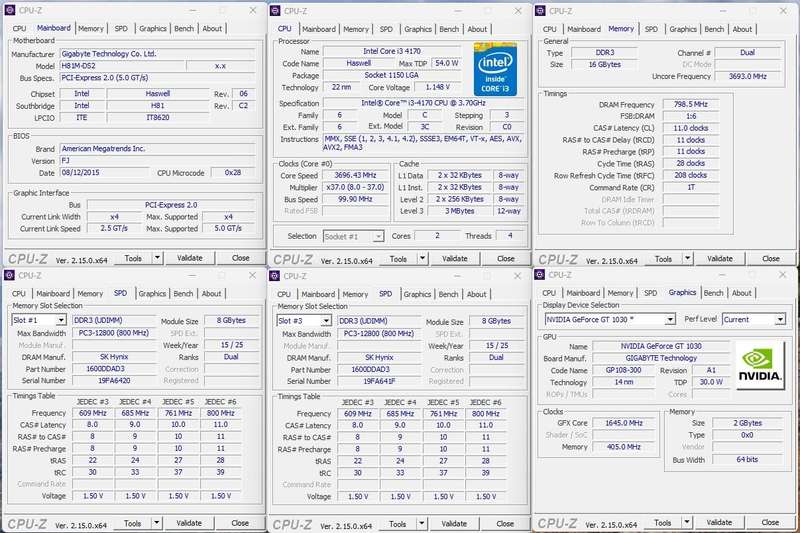The height and width of the screenshot is (533, 800).
Task: Click the CPU-Z title icon in the Memory tab window
Action: 540,11
